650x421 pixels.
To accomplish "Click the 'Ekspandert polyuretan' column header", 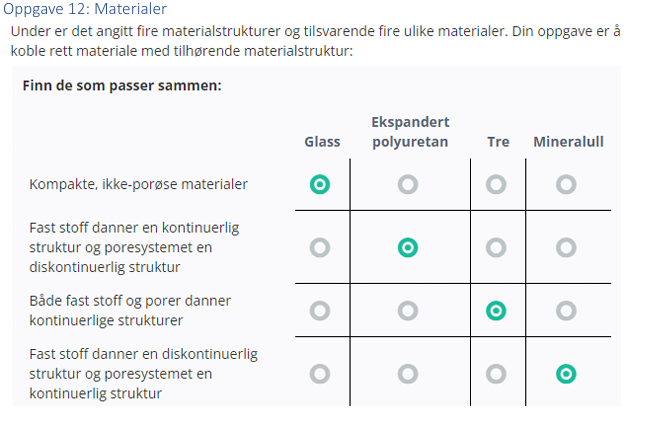I will pyautogui.click(x=410, y=132).
